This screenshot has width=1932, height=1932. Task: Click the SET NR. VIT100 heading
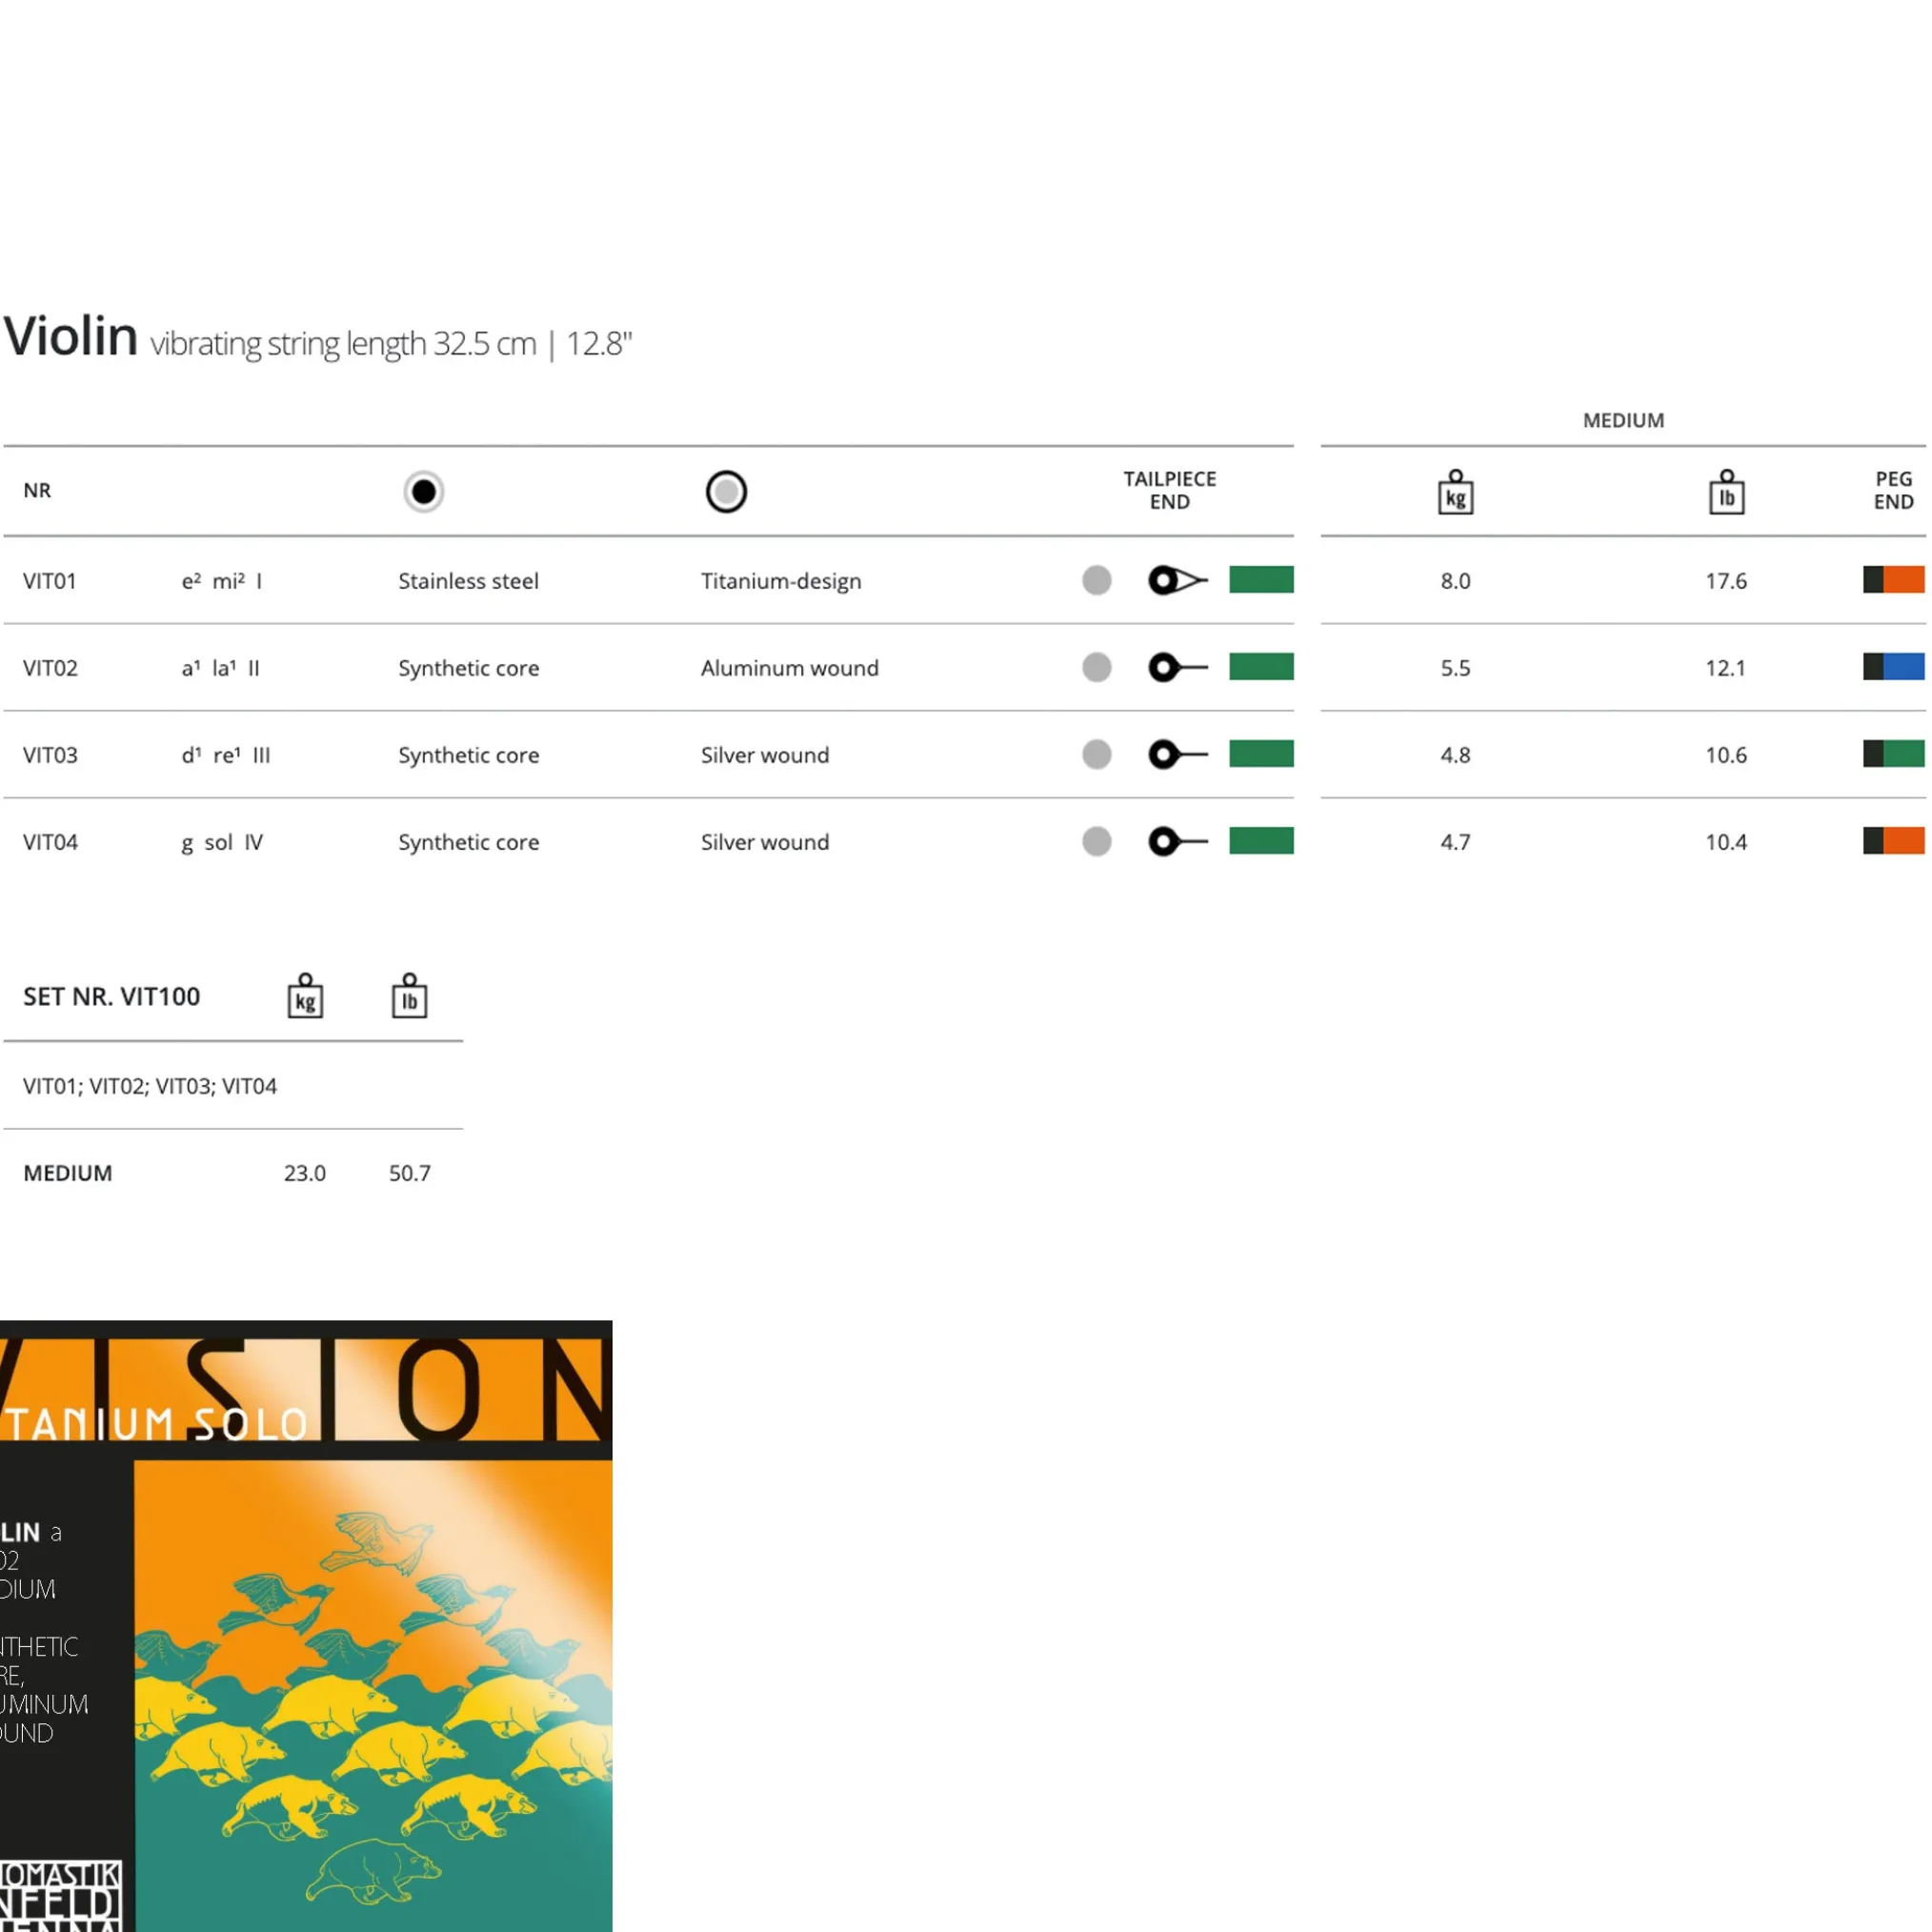(x=111, y=997)
